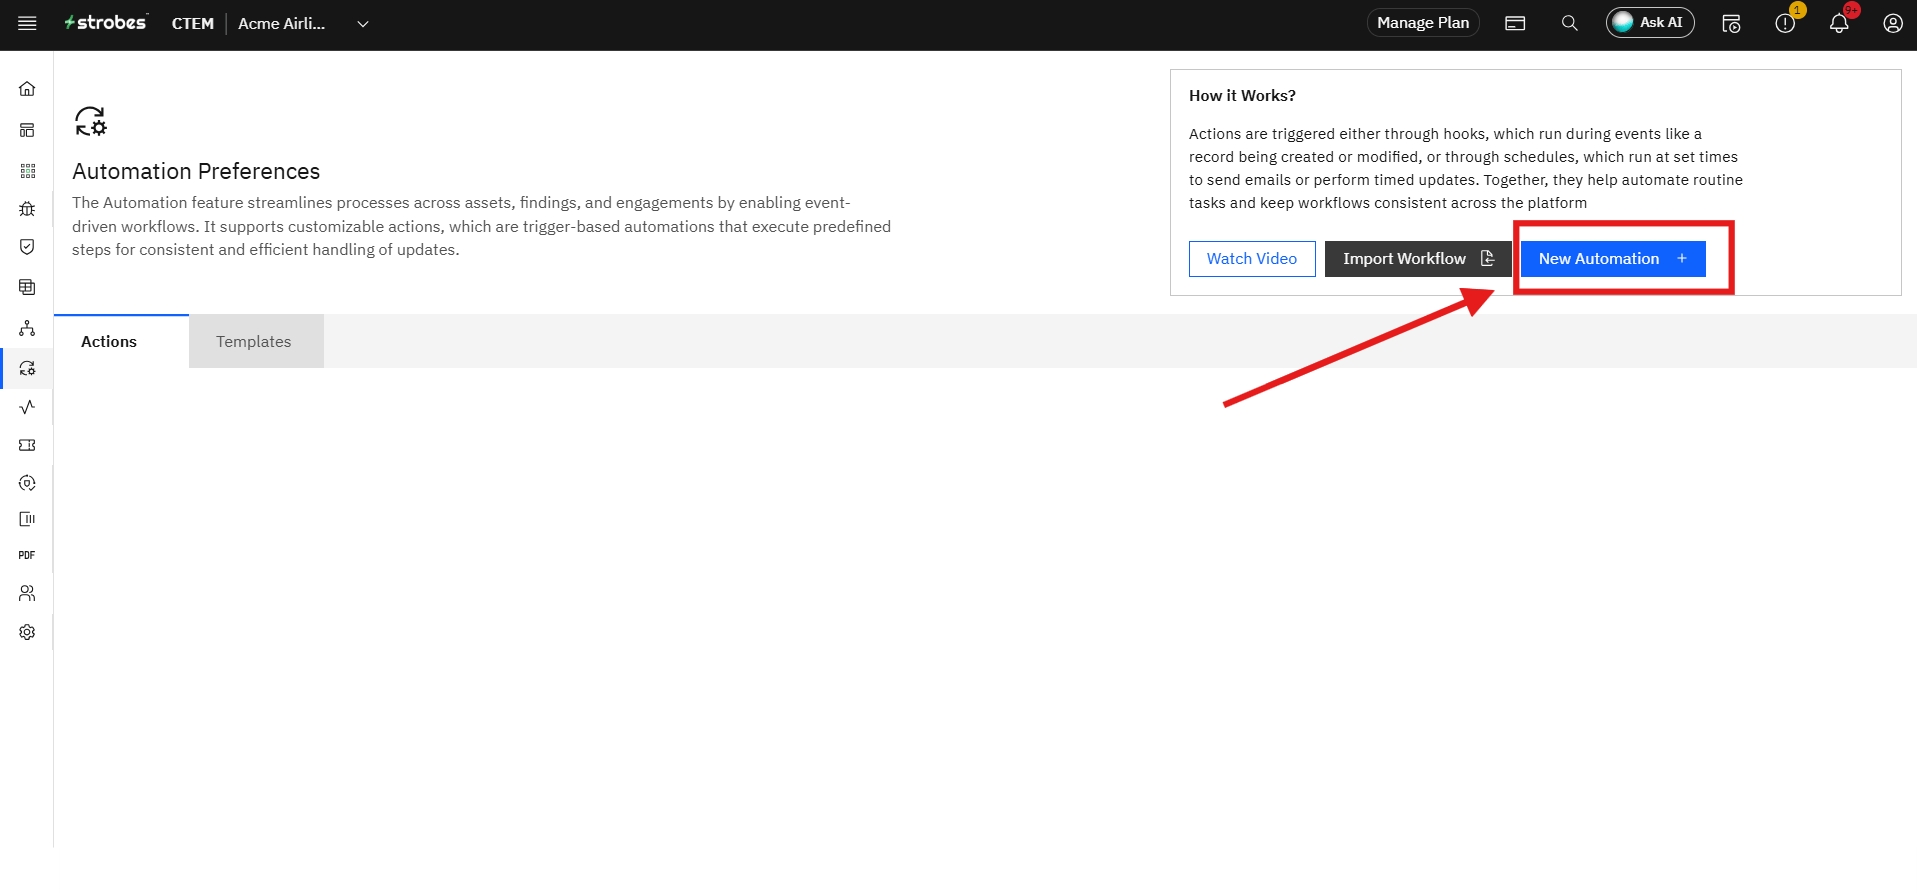Click the CTEM label in top bar

pyautogui.click(x=193, y=23)
